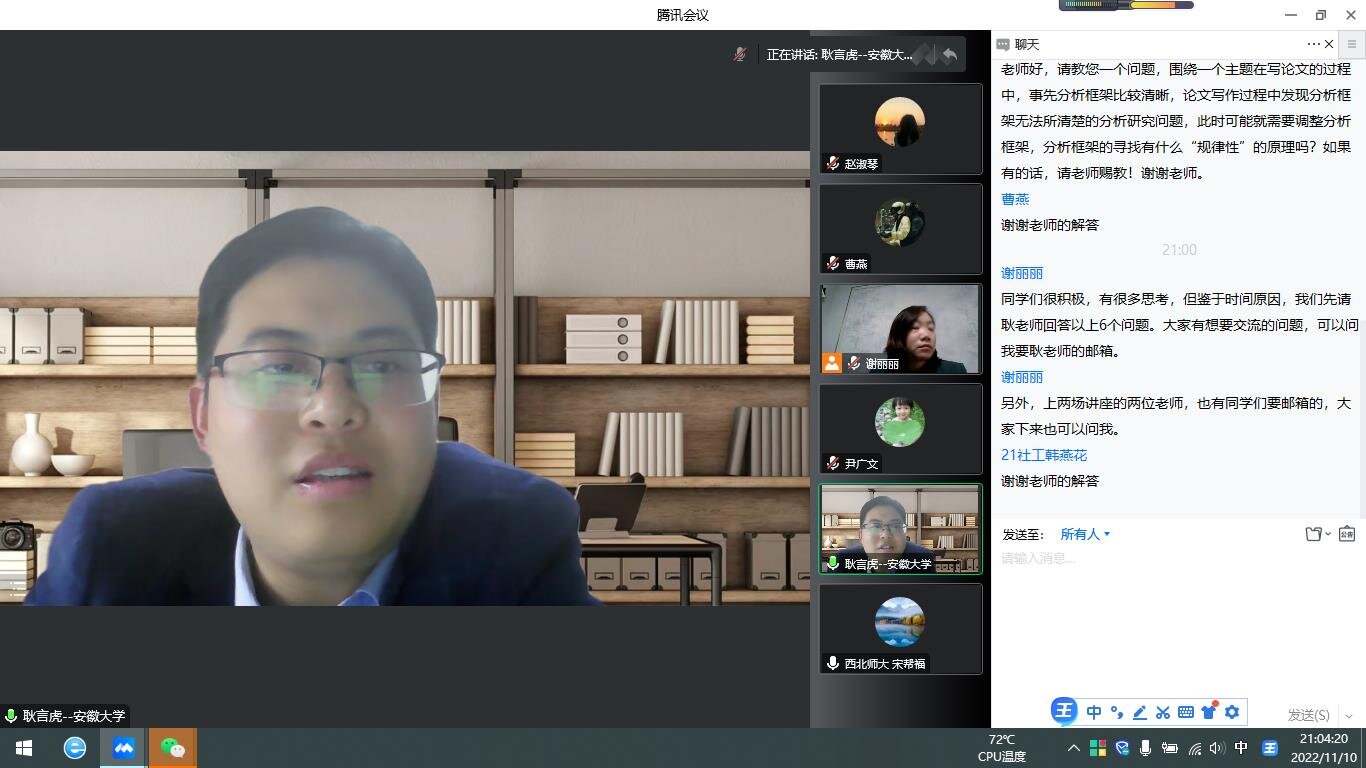Click the return arrow icon in speaker bar
Viewport: 1366px width, 768px height.
click(x=950, y=55)
